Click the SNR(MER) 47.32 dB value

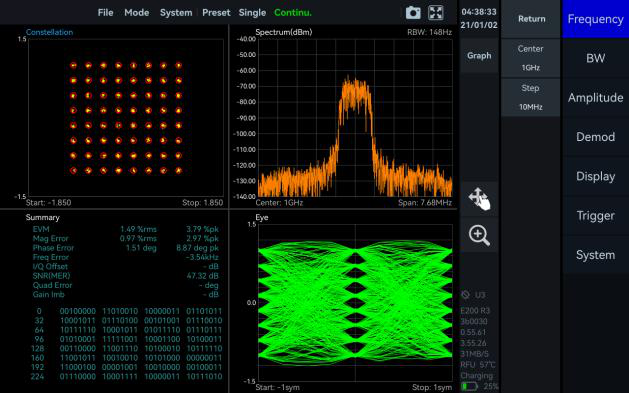(203, 276)
